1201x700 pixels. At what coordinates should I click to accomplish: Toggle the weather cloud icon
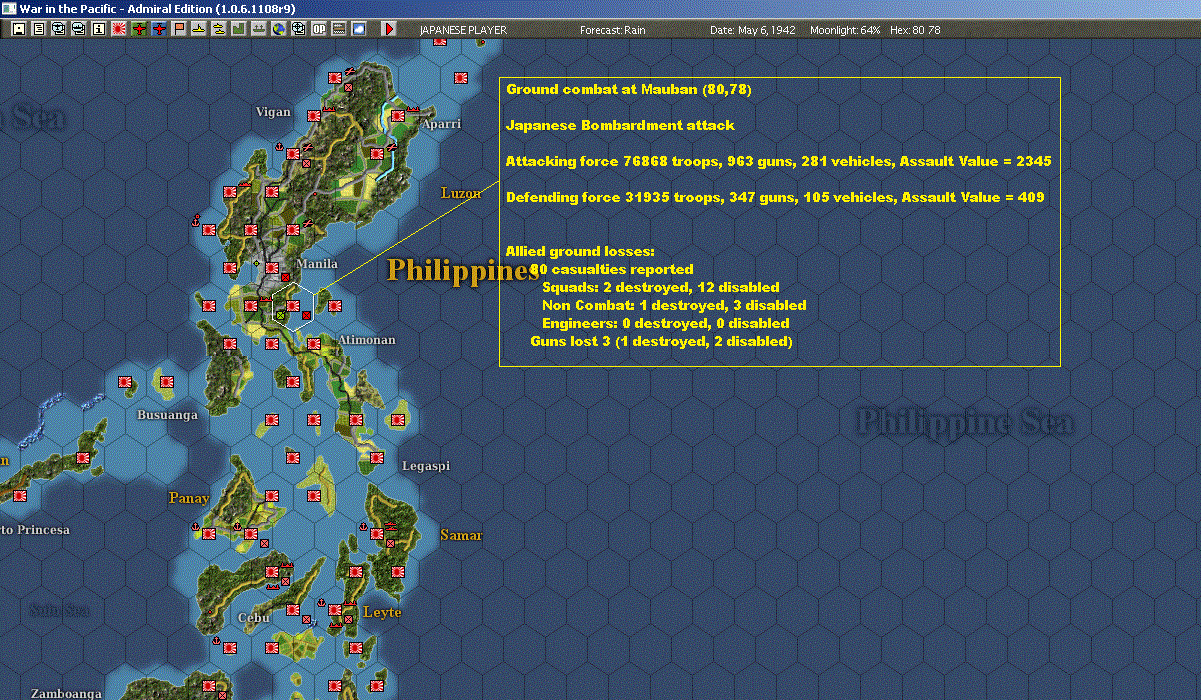pyautogui.click(x=359, y=29)
